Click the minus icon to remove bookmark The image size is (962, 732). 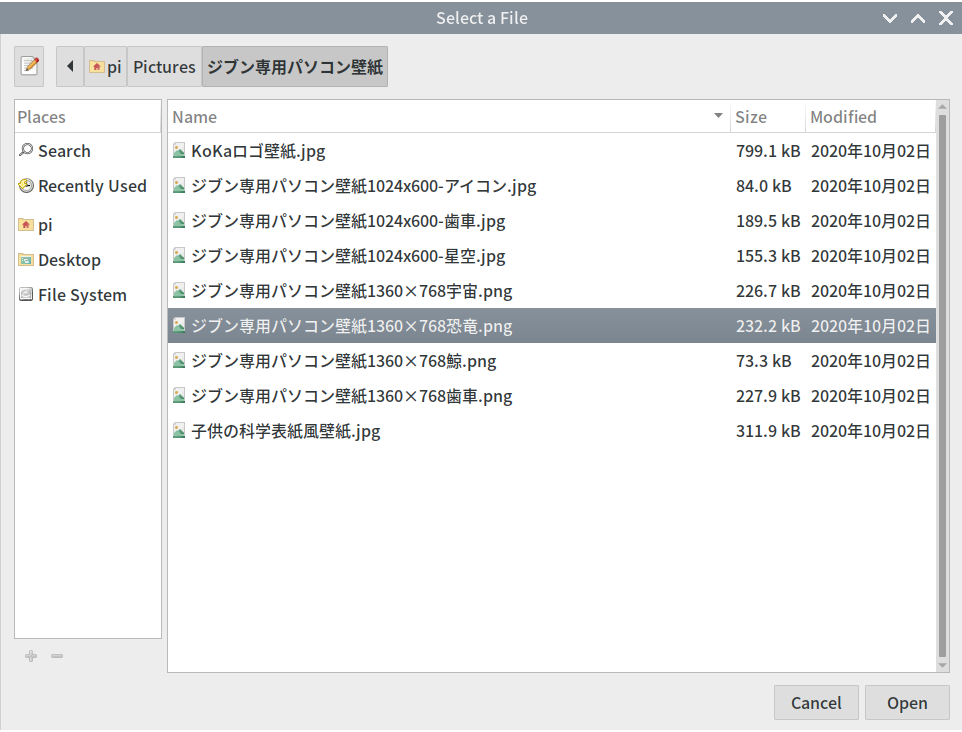tap(57, 656)
